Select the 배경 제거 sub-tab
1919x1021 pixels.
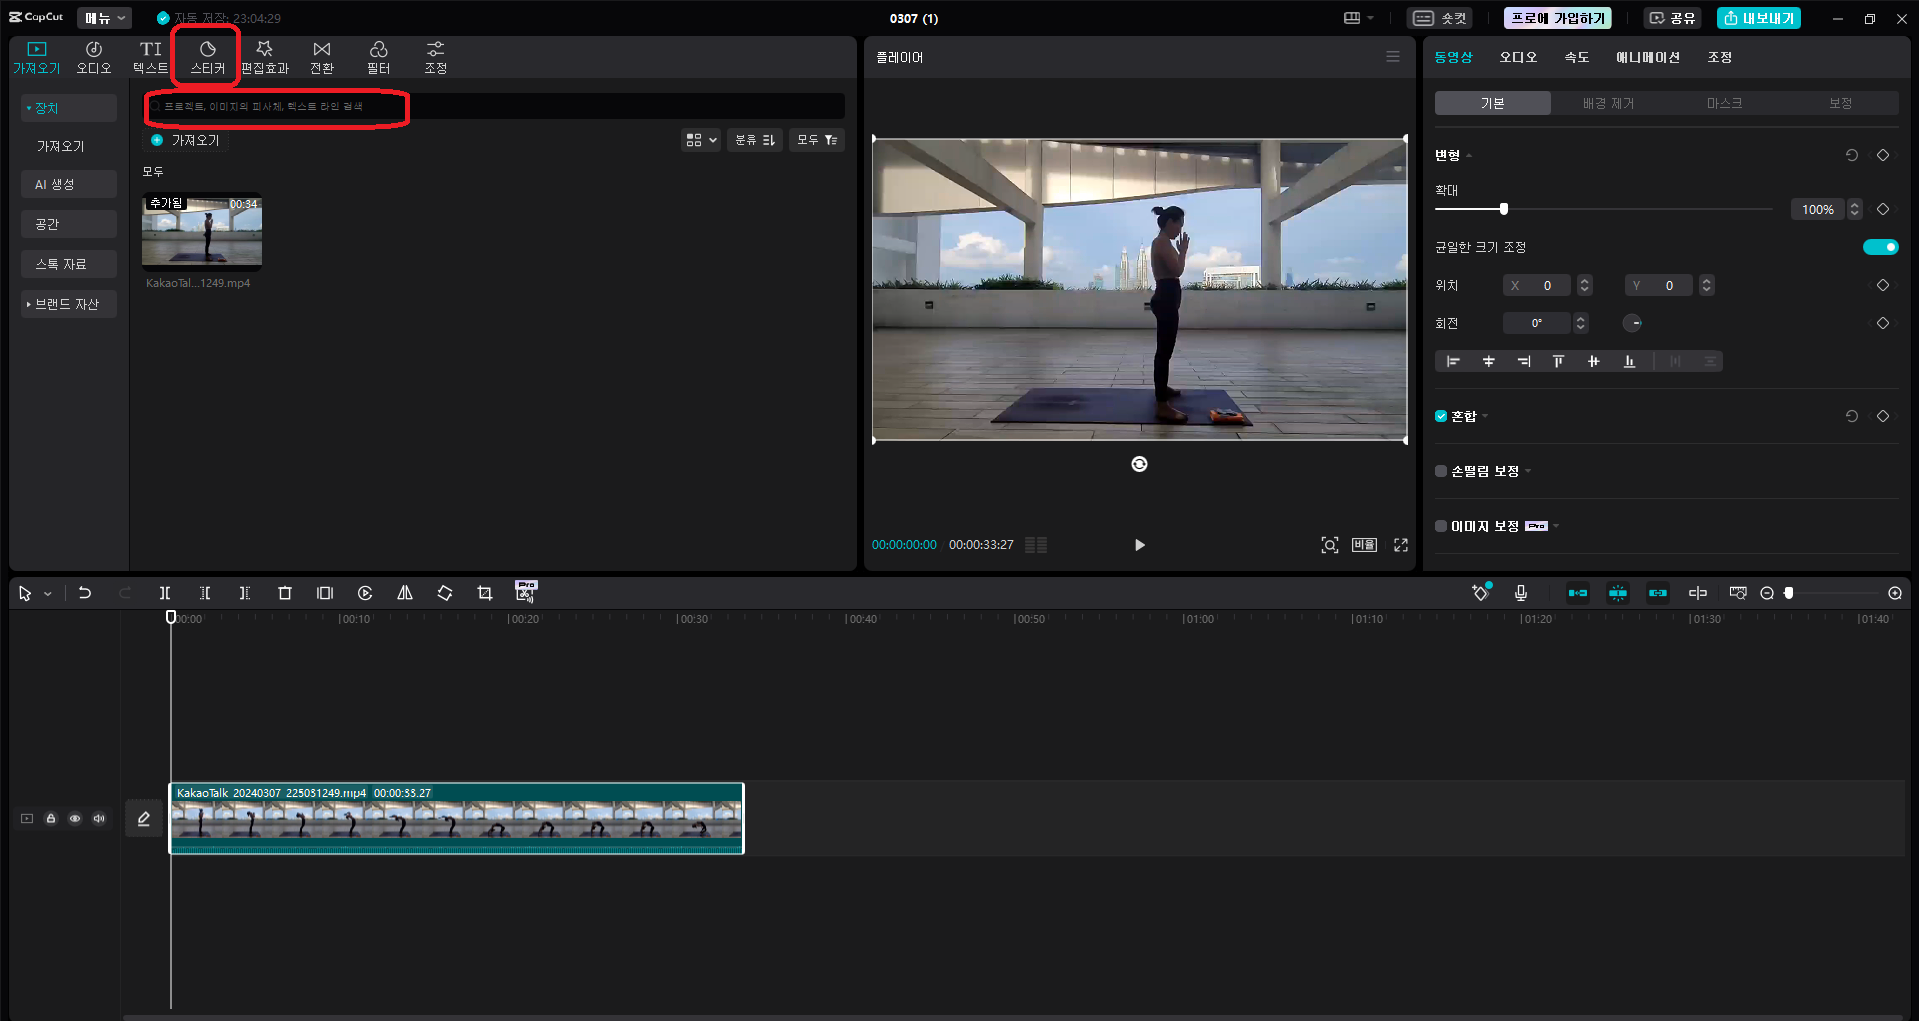pos(1608,103)
